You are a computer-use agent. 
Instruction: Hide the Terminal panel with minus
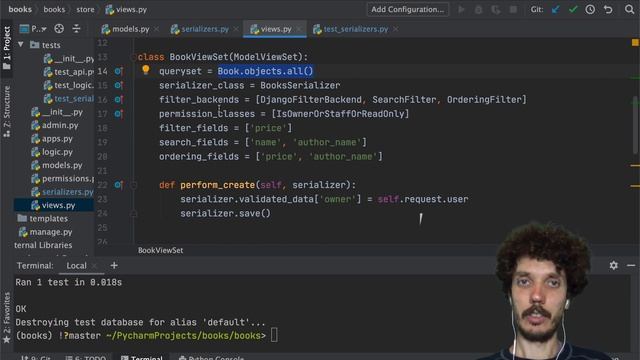pos(631,265)
